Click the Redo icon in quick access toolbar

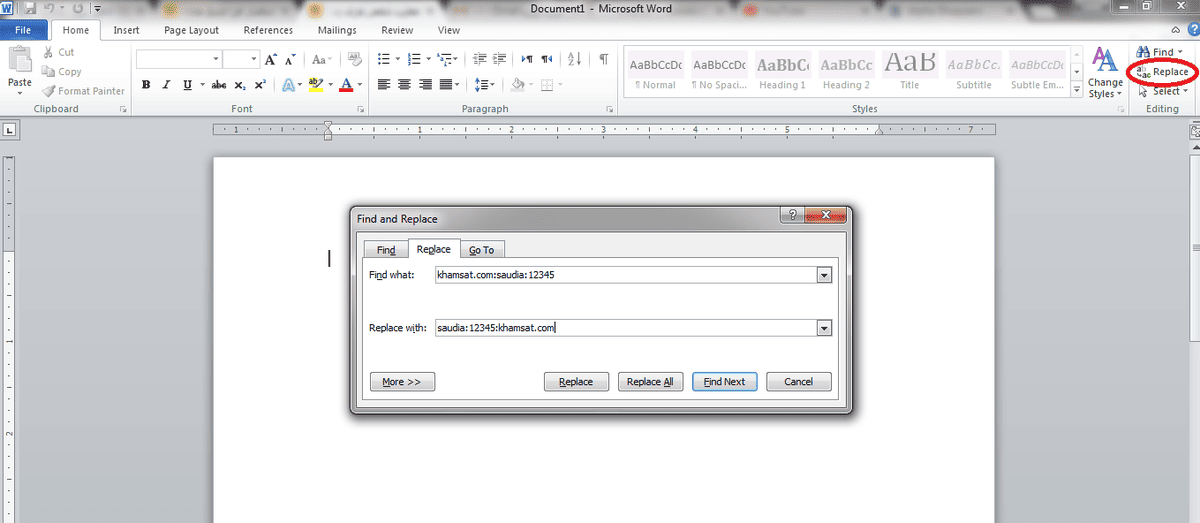point(78,8)
